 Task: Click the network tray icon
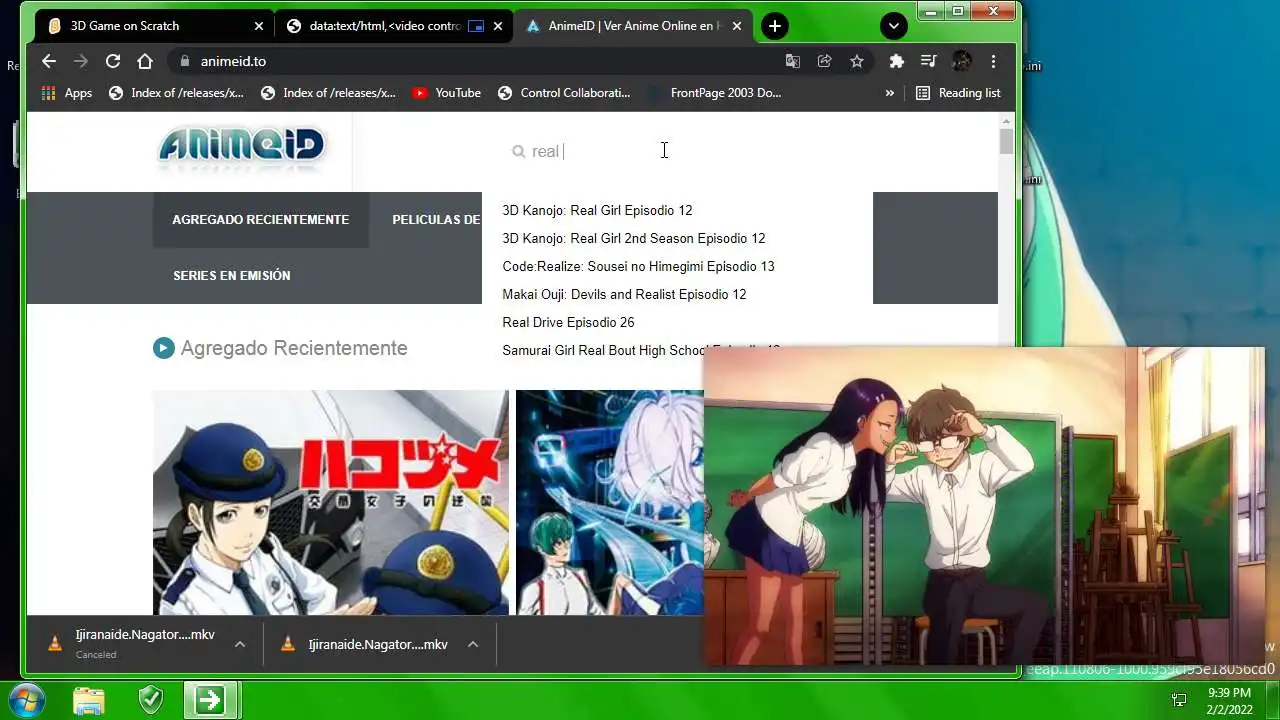click(x=1179, y=700)
